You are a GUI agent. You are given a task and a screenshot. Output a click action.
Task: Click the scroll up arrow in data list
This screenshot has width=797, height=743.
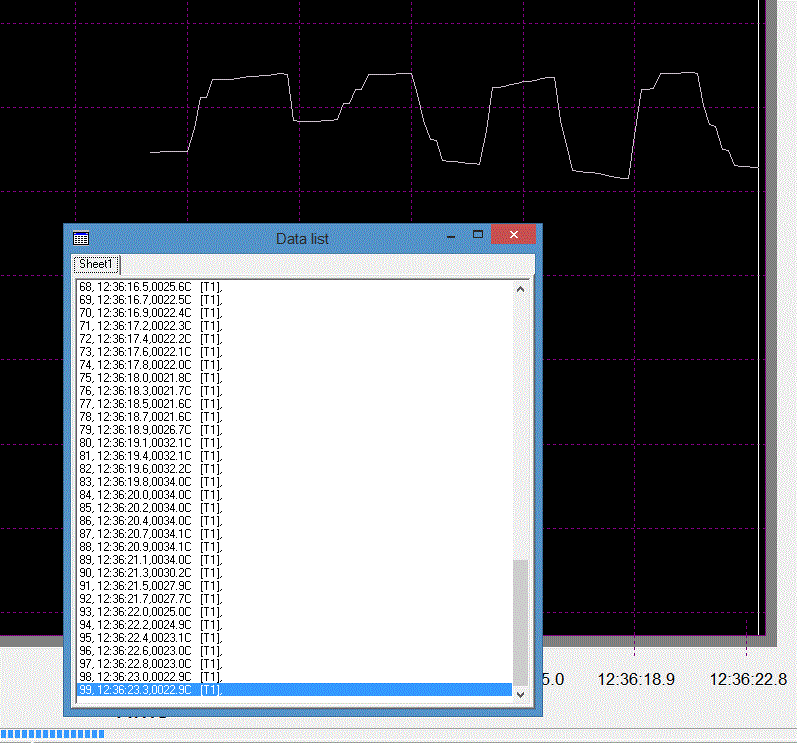[x=520, y=289]
